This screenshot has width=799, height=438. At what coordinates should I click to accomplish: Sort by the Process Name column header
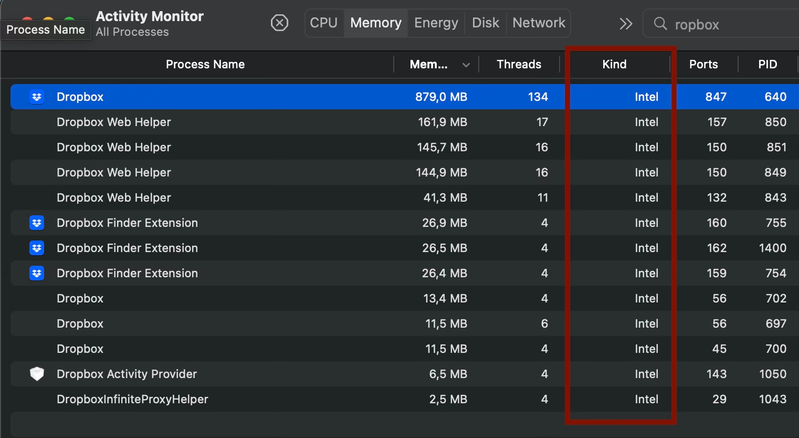point(205,64)
